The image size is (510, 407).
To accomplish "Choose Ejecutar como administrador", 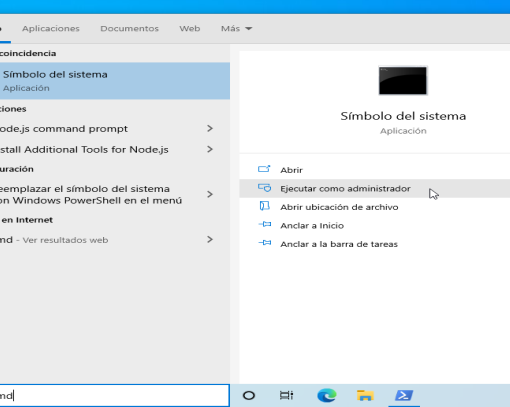I will coord(345,189).
